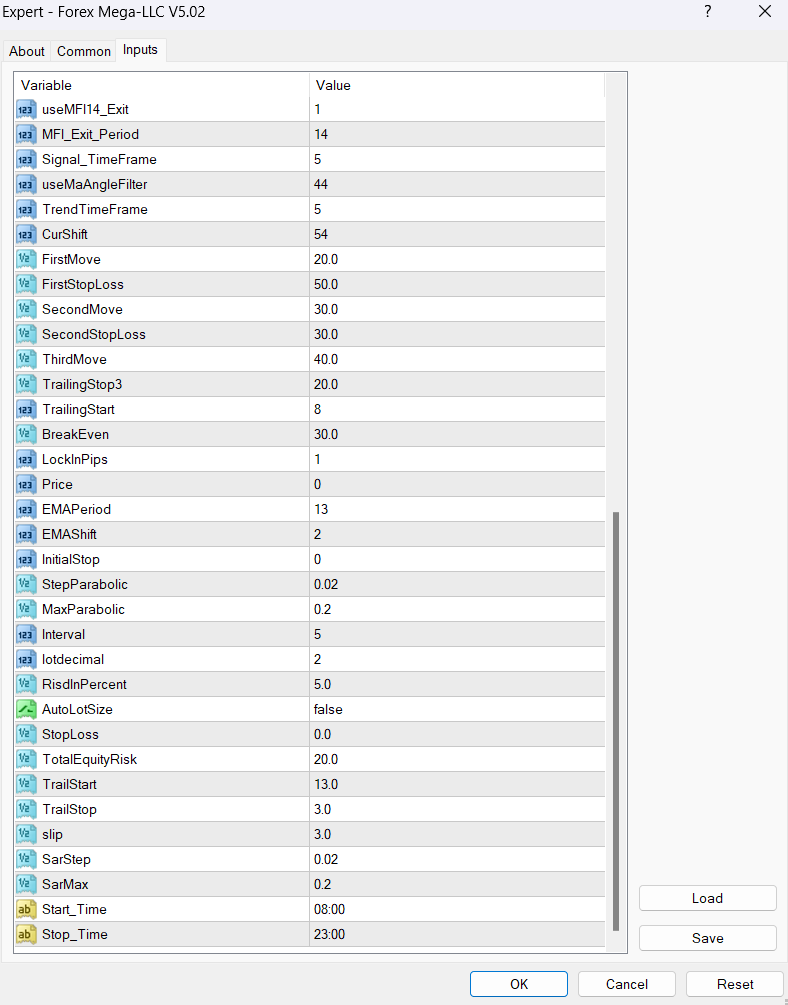Image resolution: width=788 pixels, height=1005 pixels.
Task: Click the double-type icon beside FirstMove
Action: tap(26, 260)
